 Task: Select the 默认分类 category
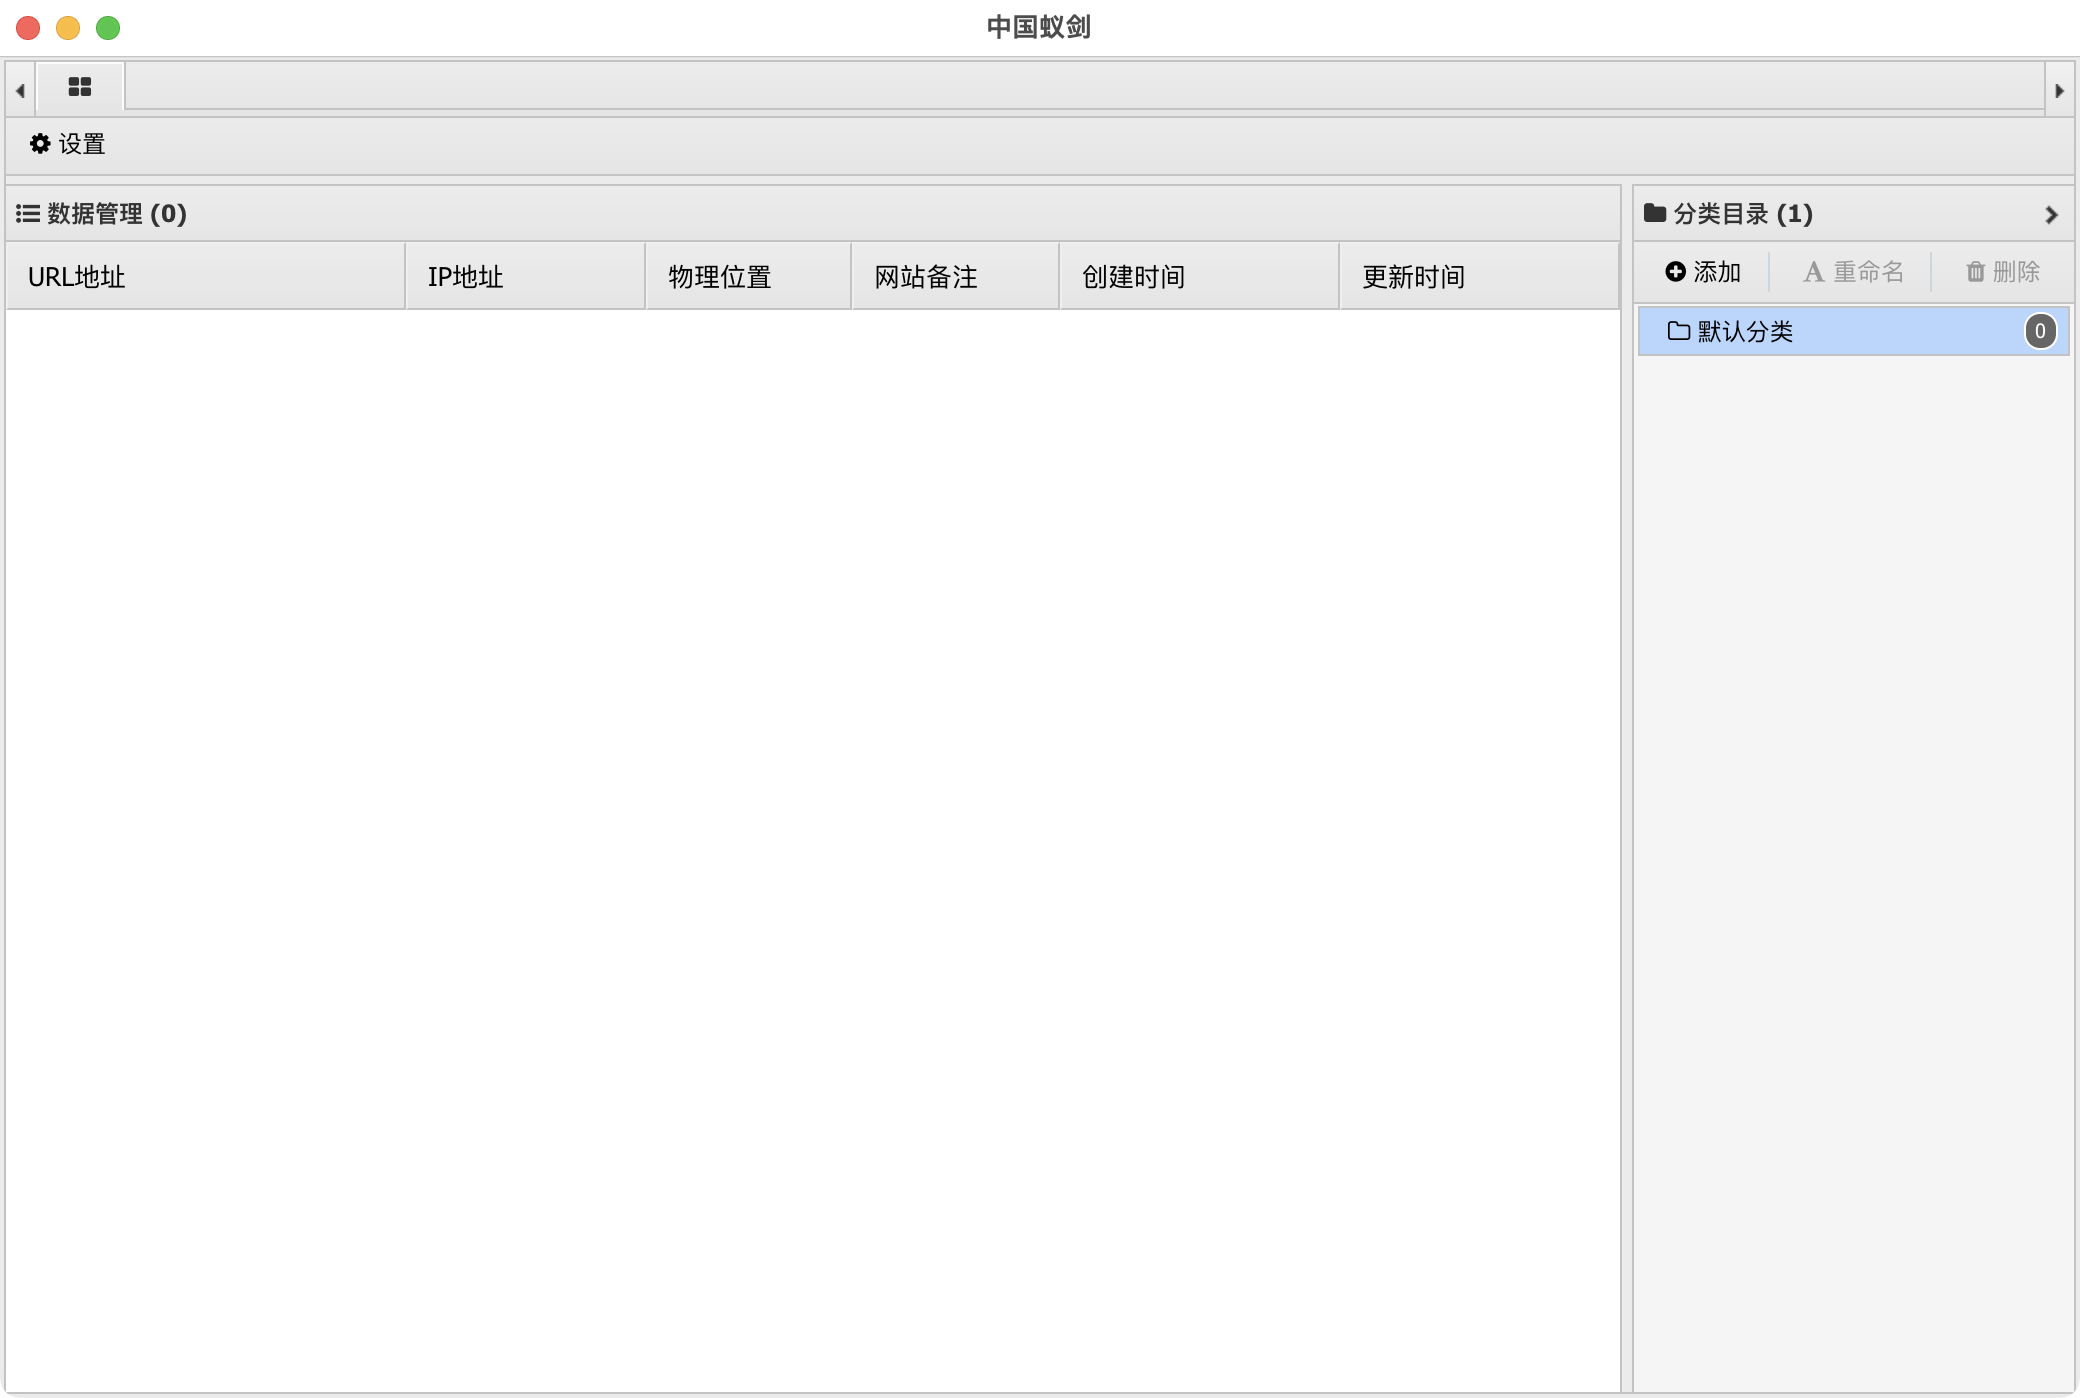point(1853,331)
